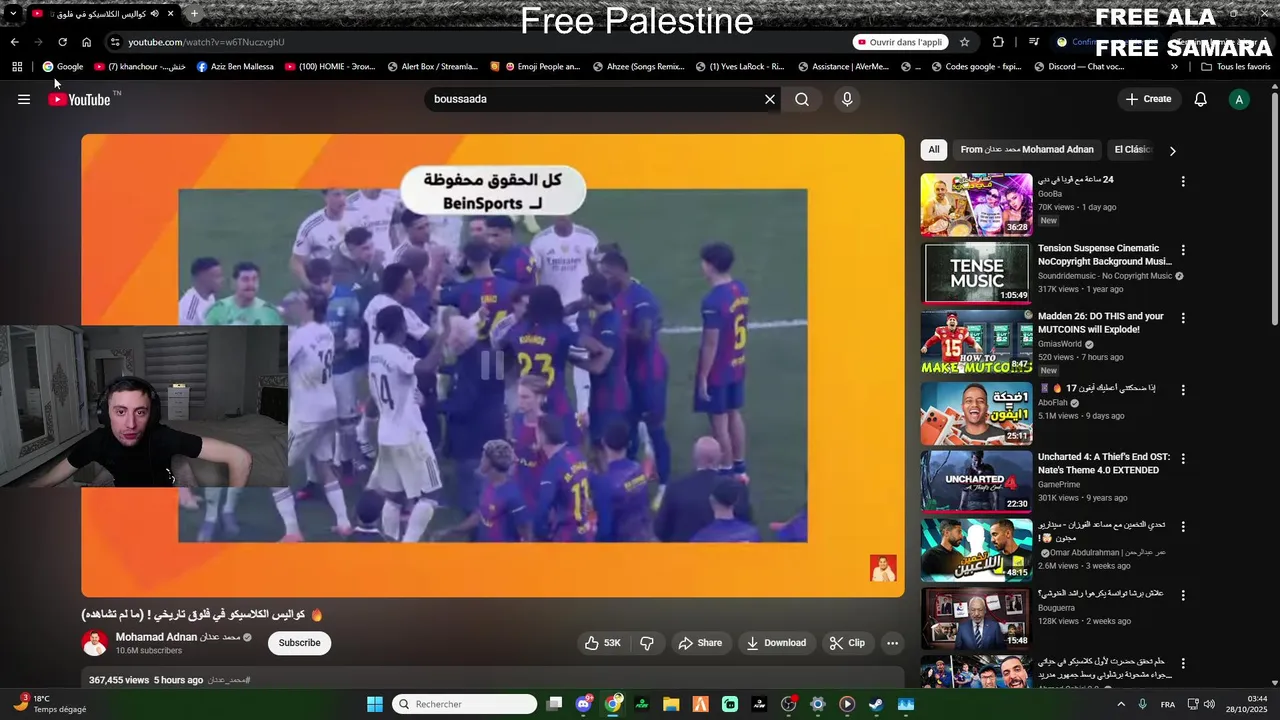This screenshot has width=1280, height=720.
Task: Like the video with thumbs up
Action: (603, 643)
